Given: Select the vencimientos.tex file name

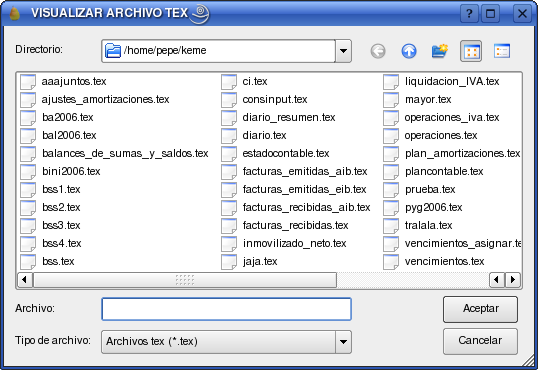Looking at the screenshot, I should [x=444, y=262].
